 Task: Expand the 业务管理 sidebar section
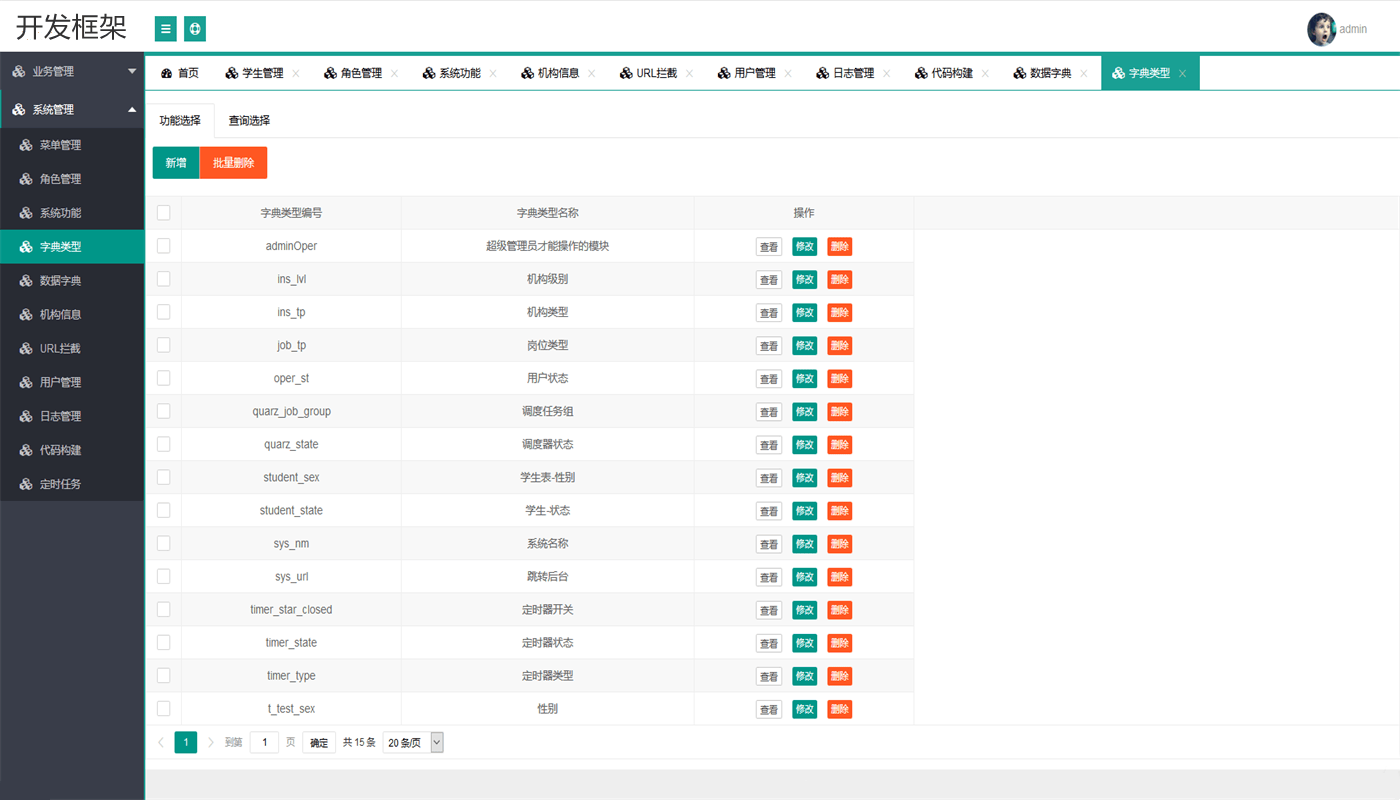[72, 71]
